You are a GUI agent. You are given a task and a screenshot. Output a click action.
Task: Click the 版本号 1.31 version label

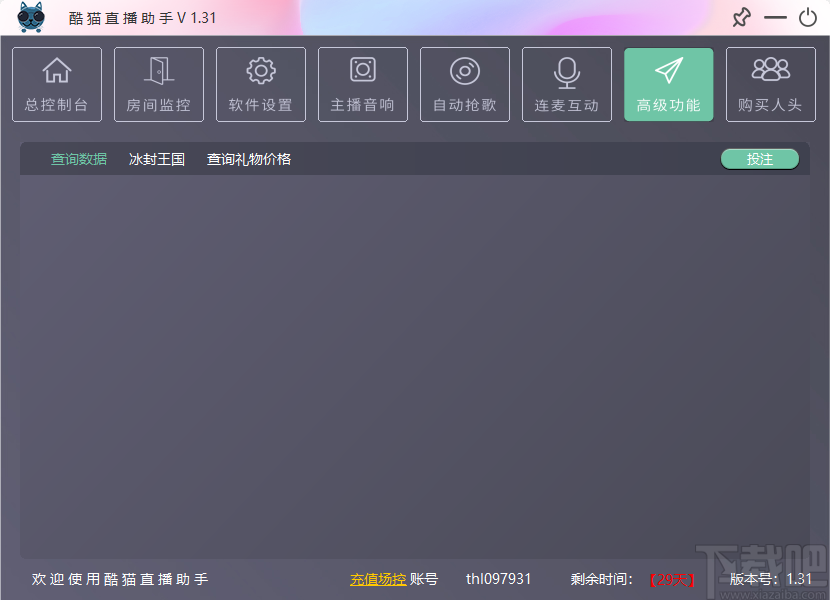point(770,578)
